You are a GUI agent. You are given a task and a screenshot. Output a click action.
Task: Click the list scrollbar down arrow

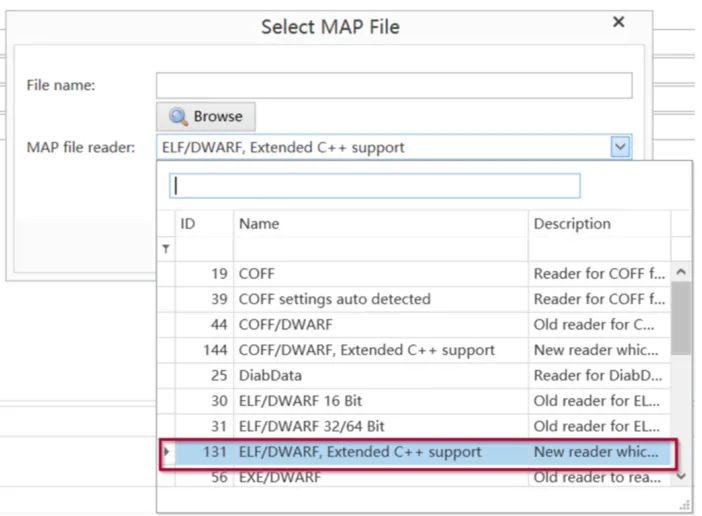pos(681,476)
